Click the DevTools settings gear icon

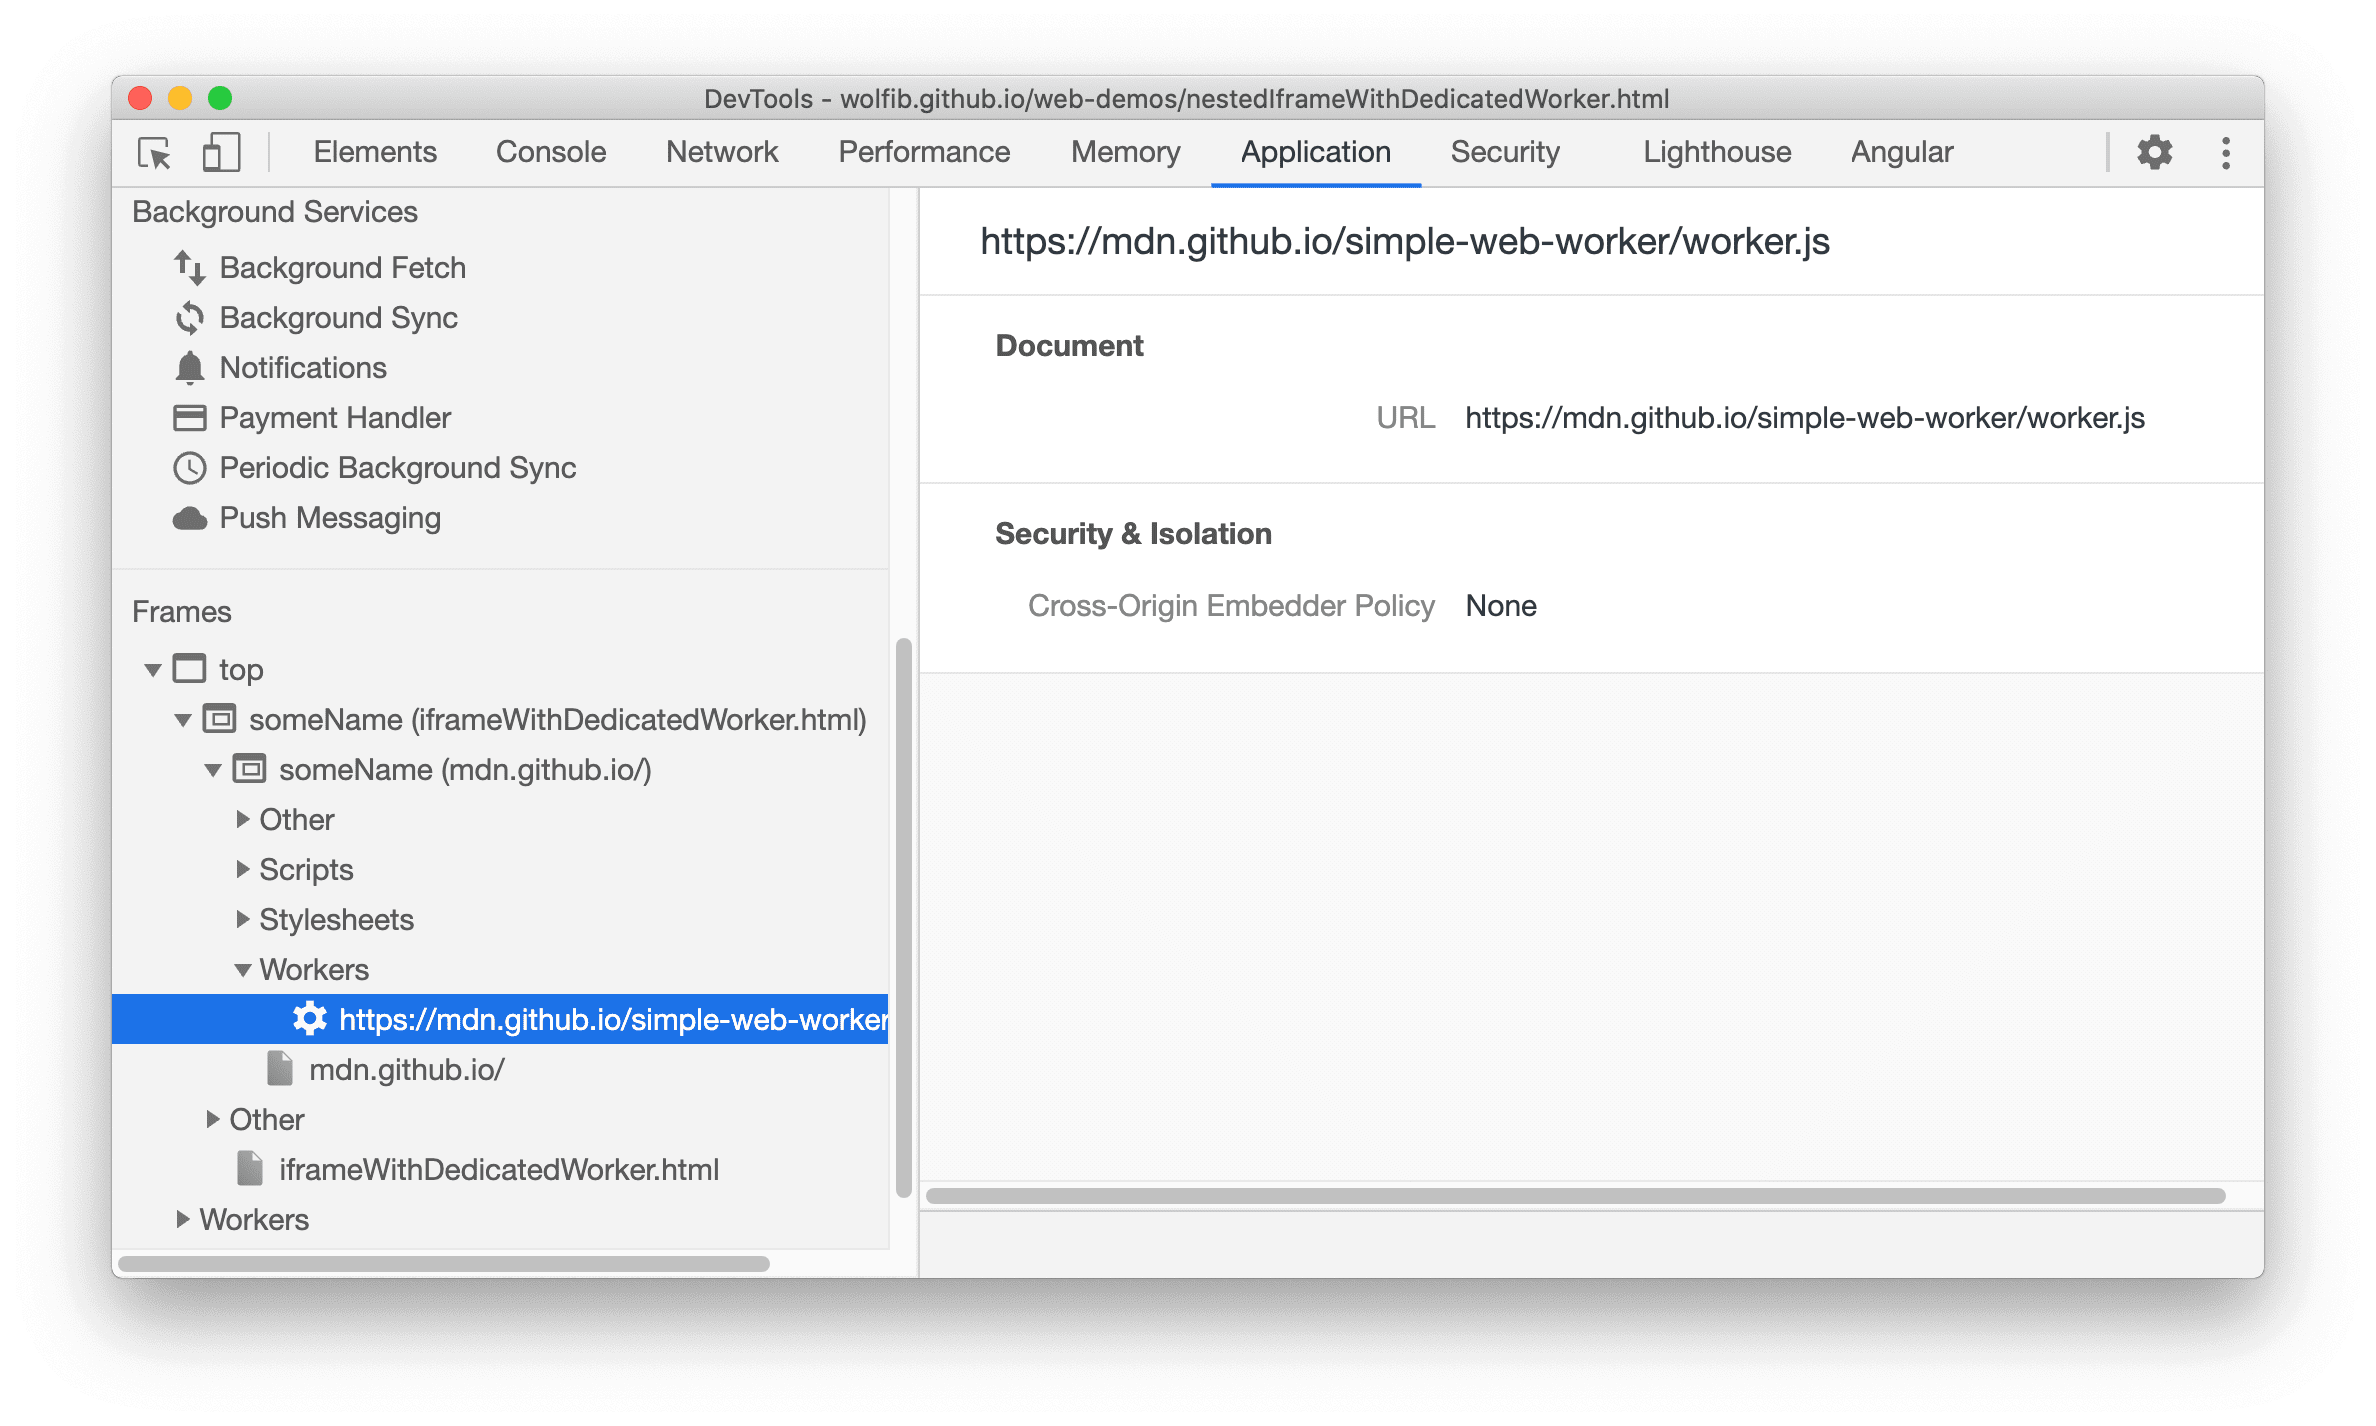point(2157,151)
